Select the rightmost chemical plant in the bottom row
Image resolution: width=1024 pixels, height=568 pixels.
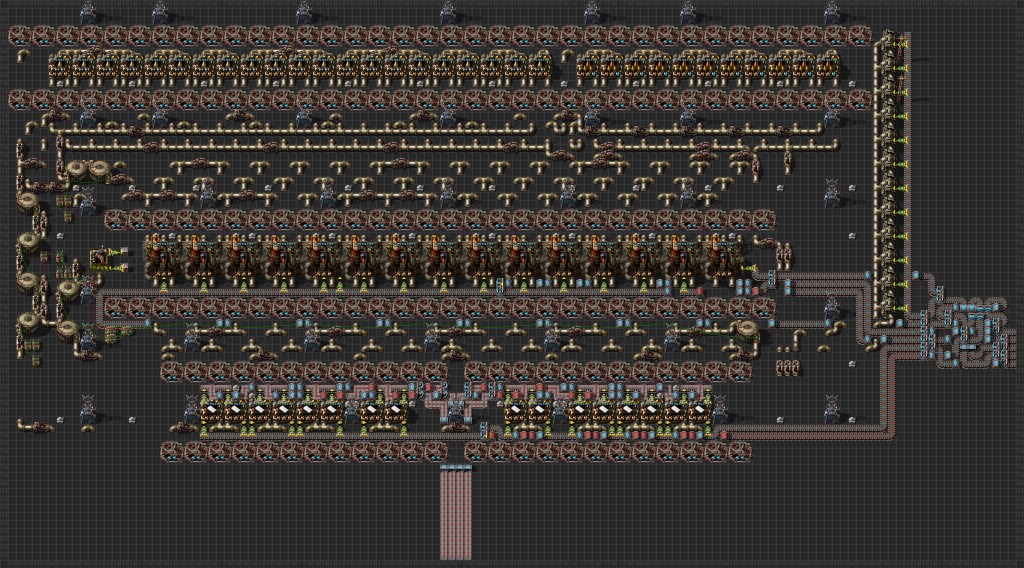[699, 413]
